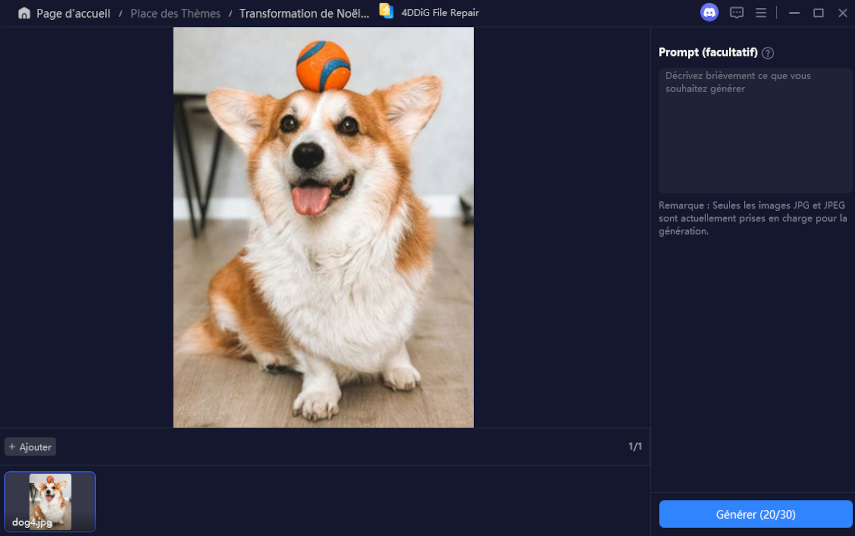
Task: Open Page d'accueil breadcrumb link
Action: tap(73, 14)
